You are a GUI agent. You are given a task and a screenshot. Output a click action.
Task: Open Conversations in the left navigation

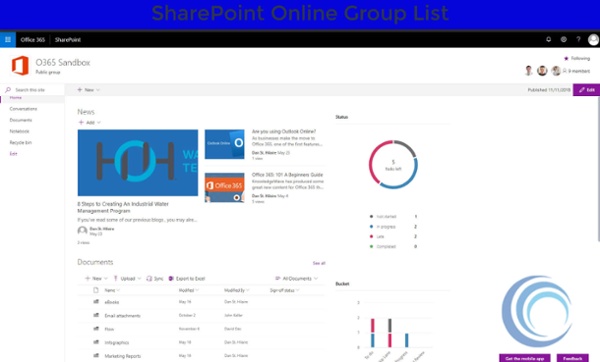pos(23,109)
